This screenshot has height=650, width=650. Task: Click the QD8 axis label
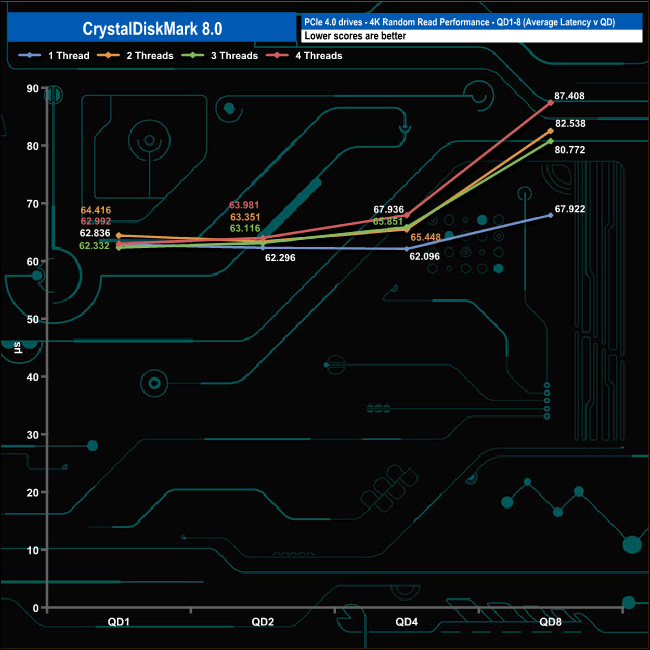(x=551, y=621)
